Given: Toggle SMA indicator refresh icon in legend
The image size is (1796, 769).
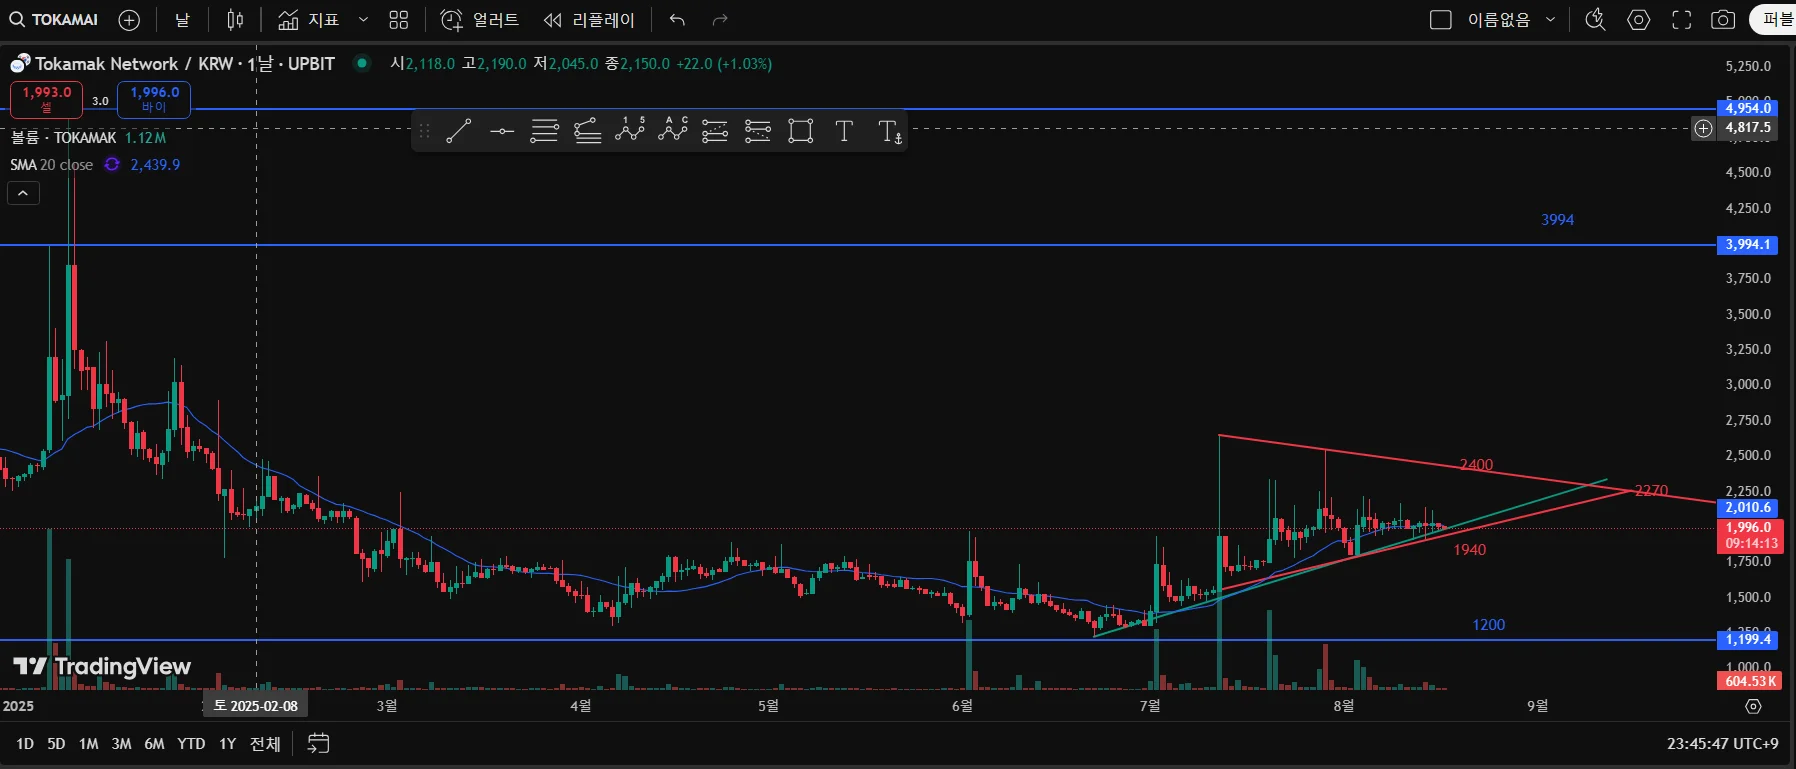Looking at the screenshot, I should 112,165.
